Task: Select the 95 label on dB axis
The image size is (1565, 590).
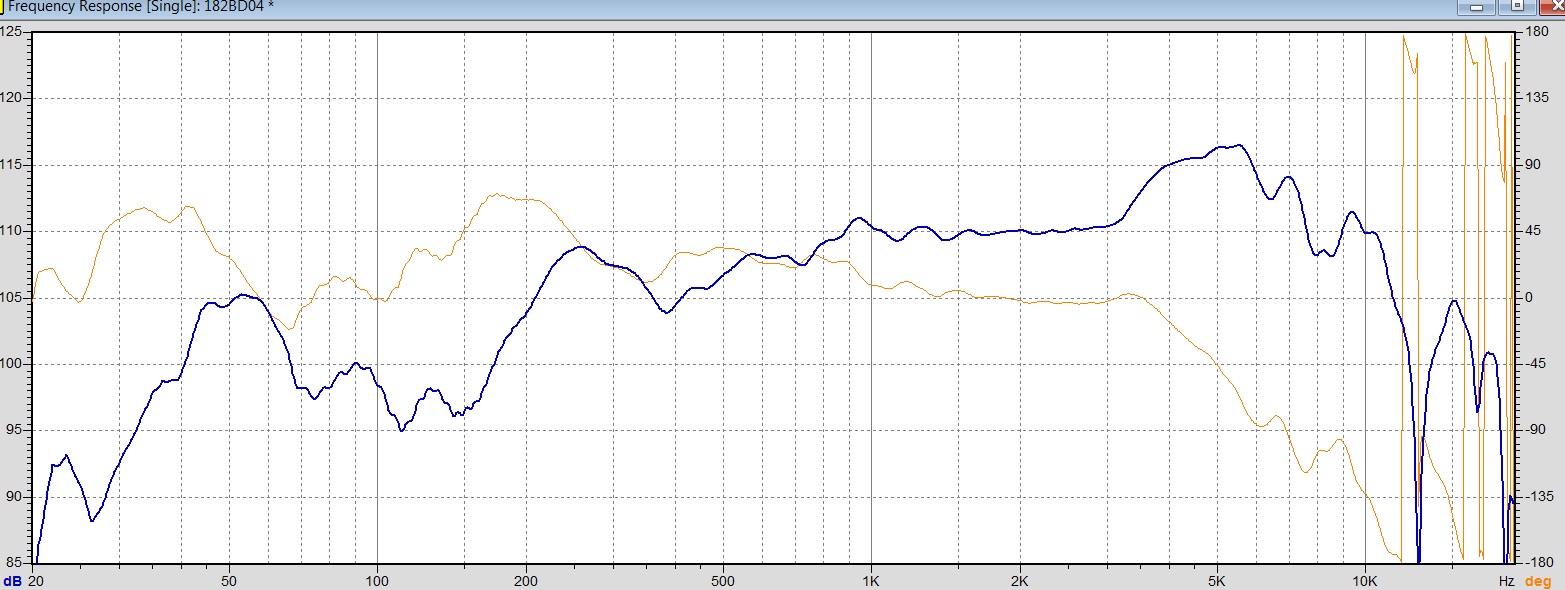Action: click(14, 430)
